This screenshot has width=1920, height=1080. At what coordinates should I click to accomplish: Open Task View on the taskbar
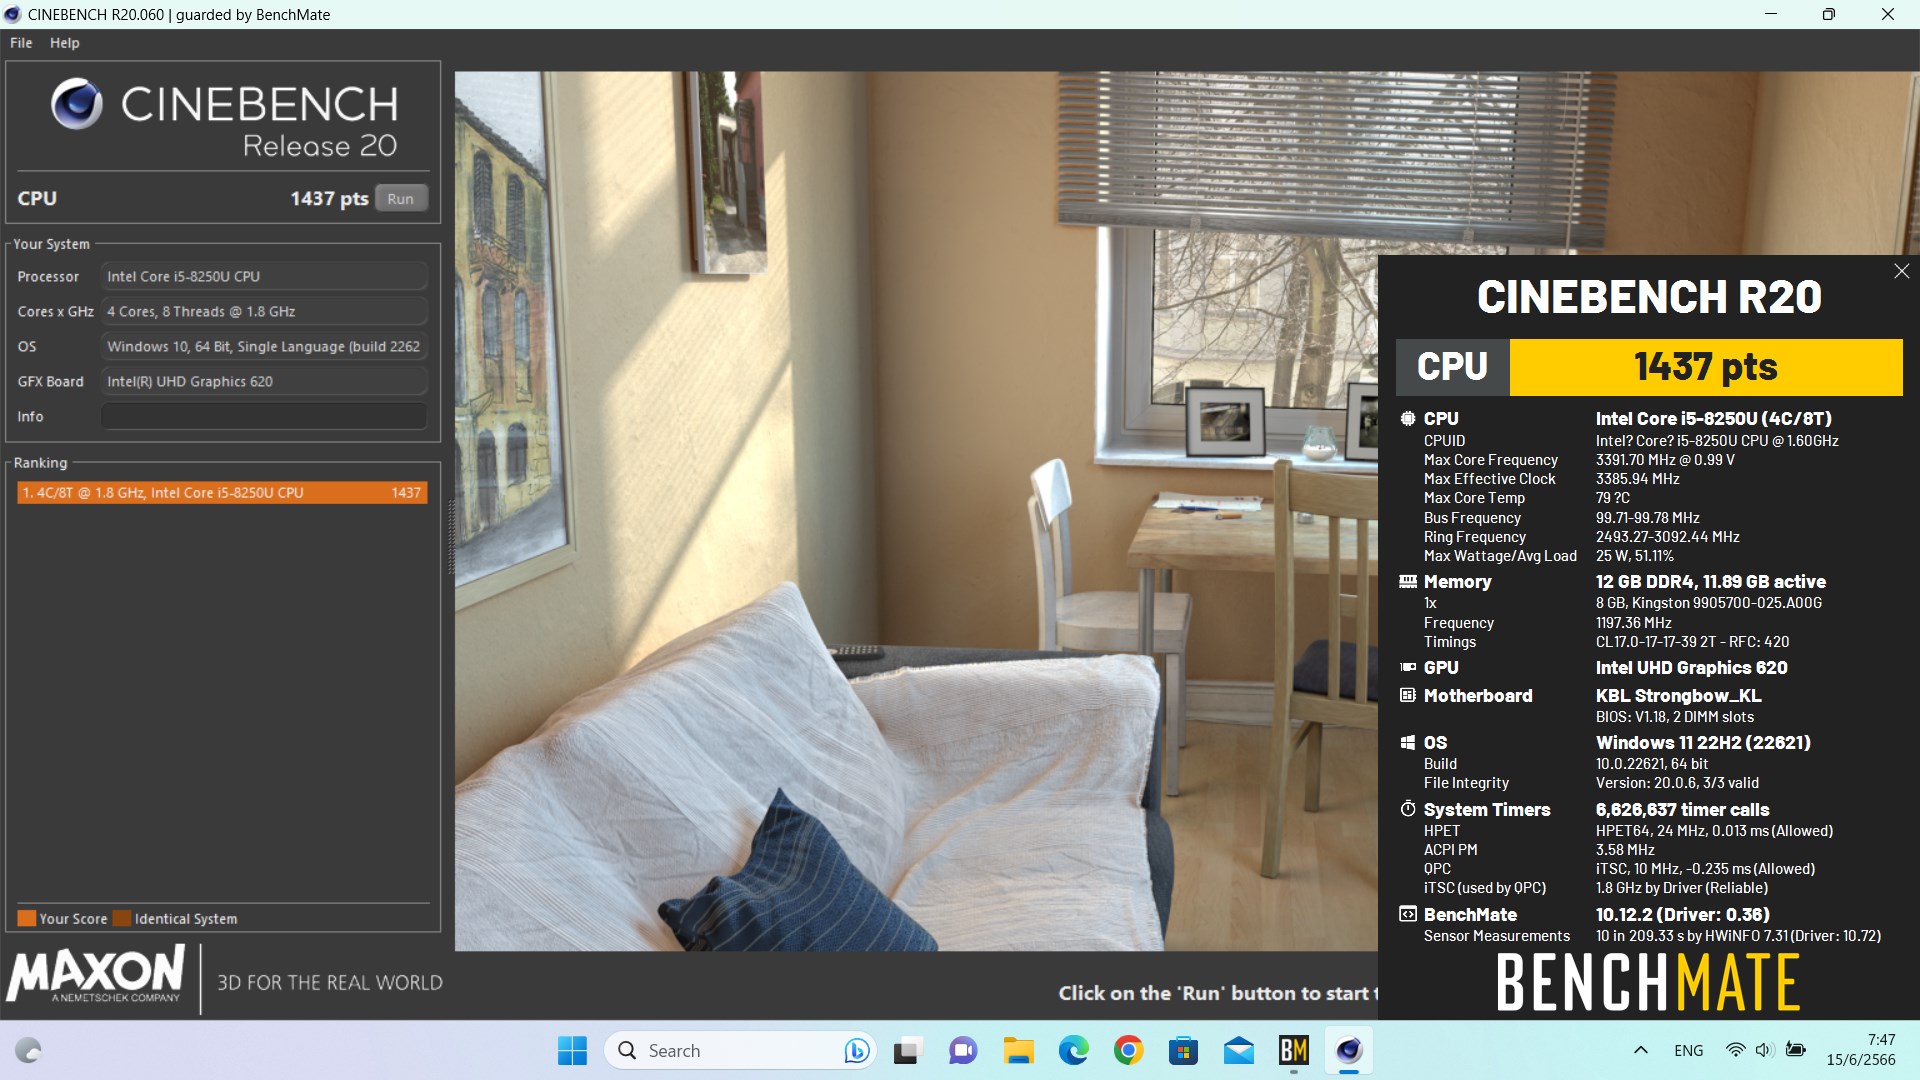click(907, 1050)
